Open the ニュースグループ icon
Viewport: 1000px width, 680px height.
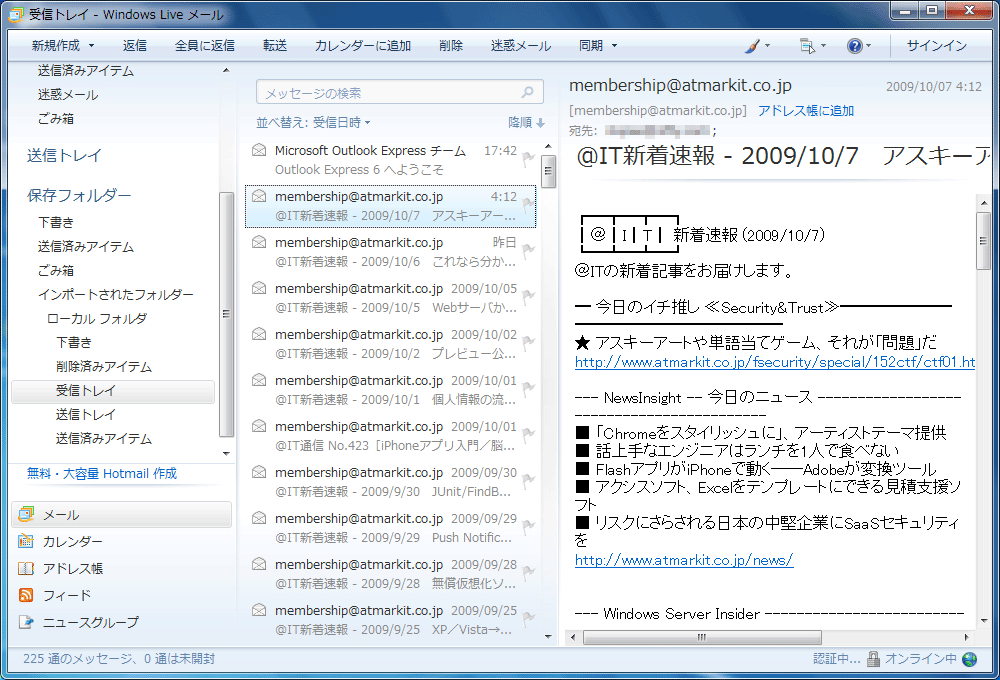[x=26, y=622]
